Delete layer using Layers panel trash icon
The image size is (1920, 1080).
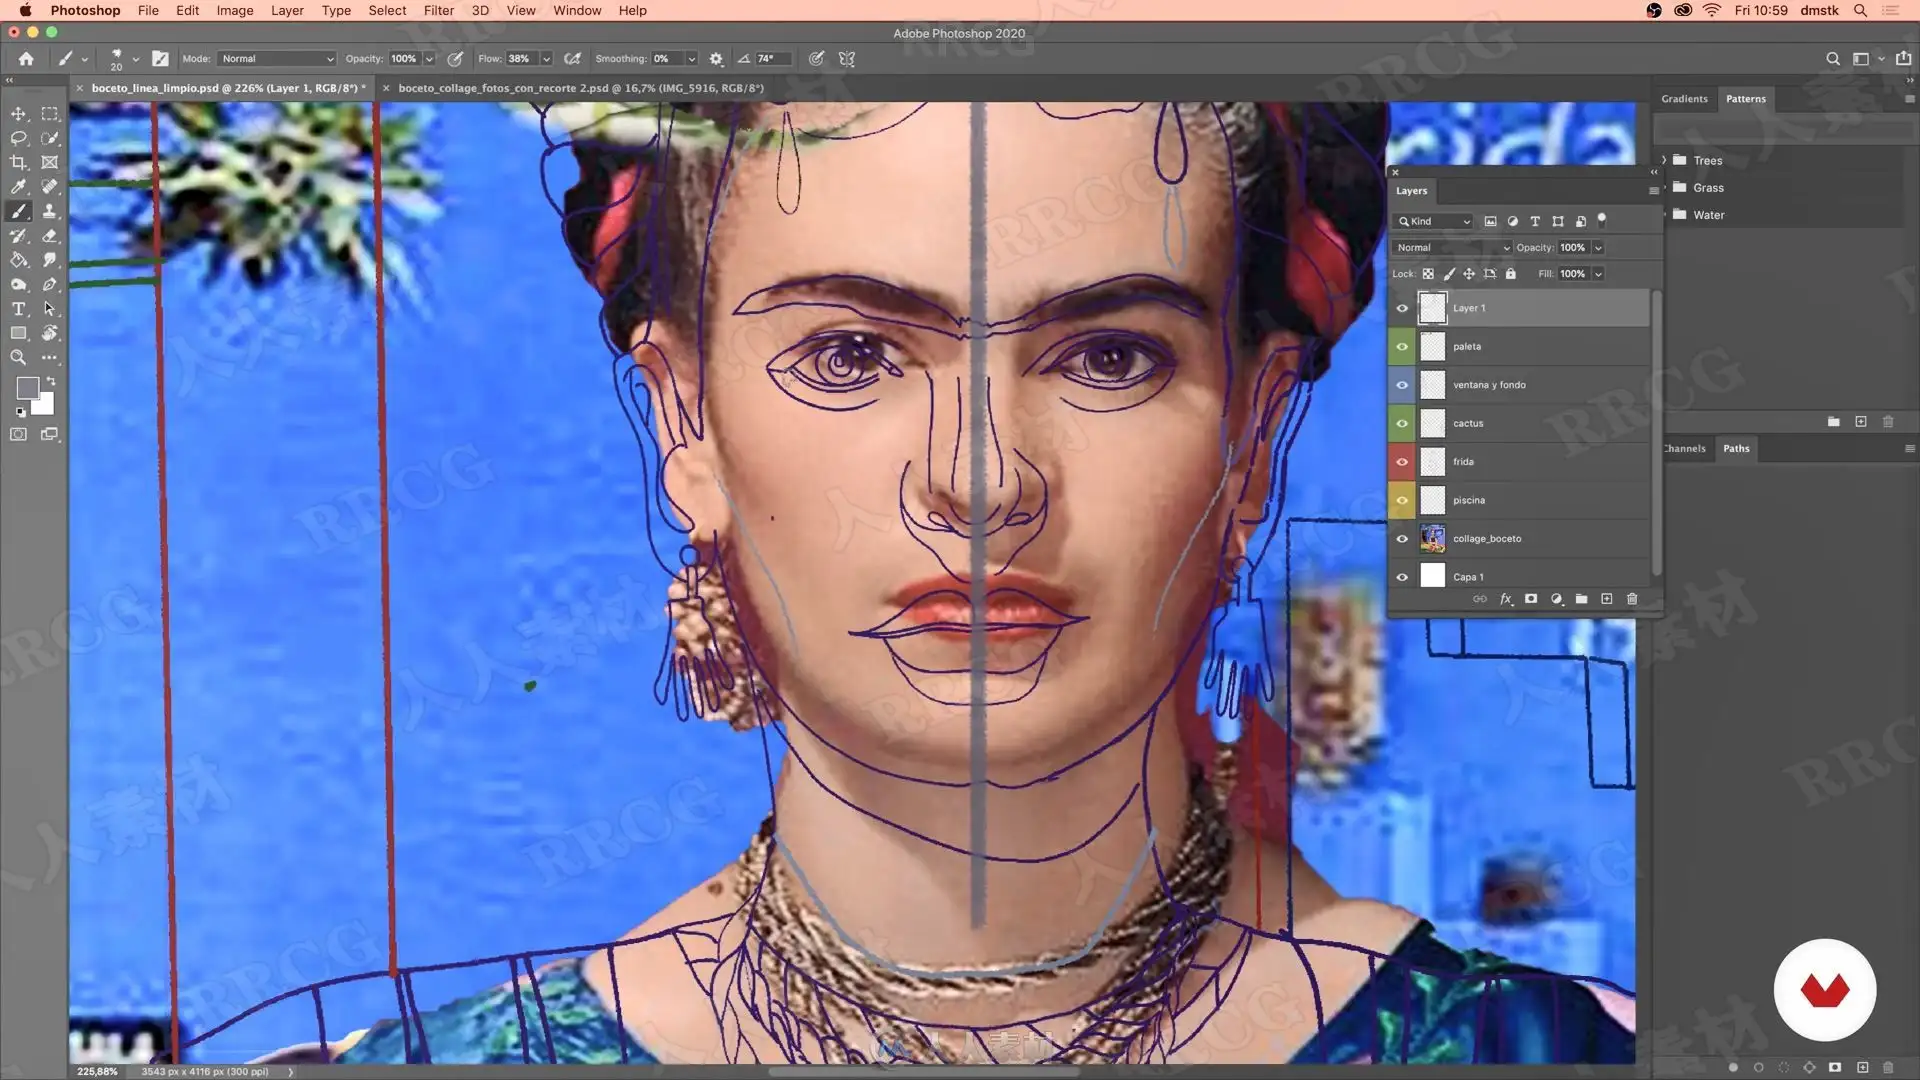click(1632, 599)
